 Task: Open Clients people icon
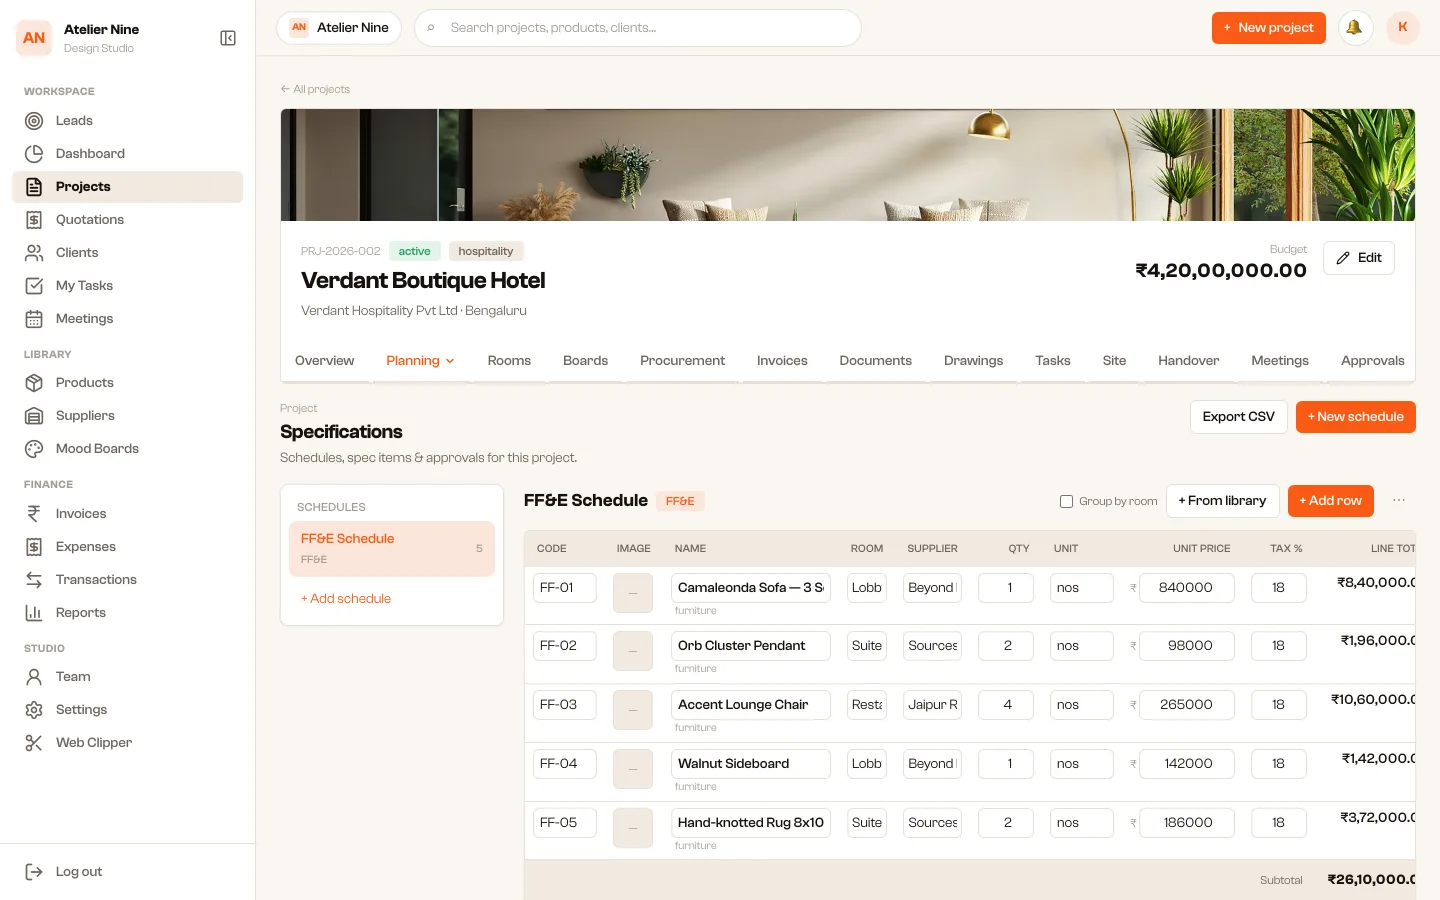coord(34,253)
